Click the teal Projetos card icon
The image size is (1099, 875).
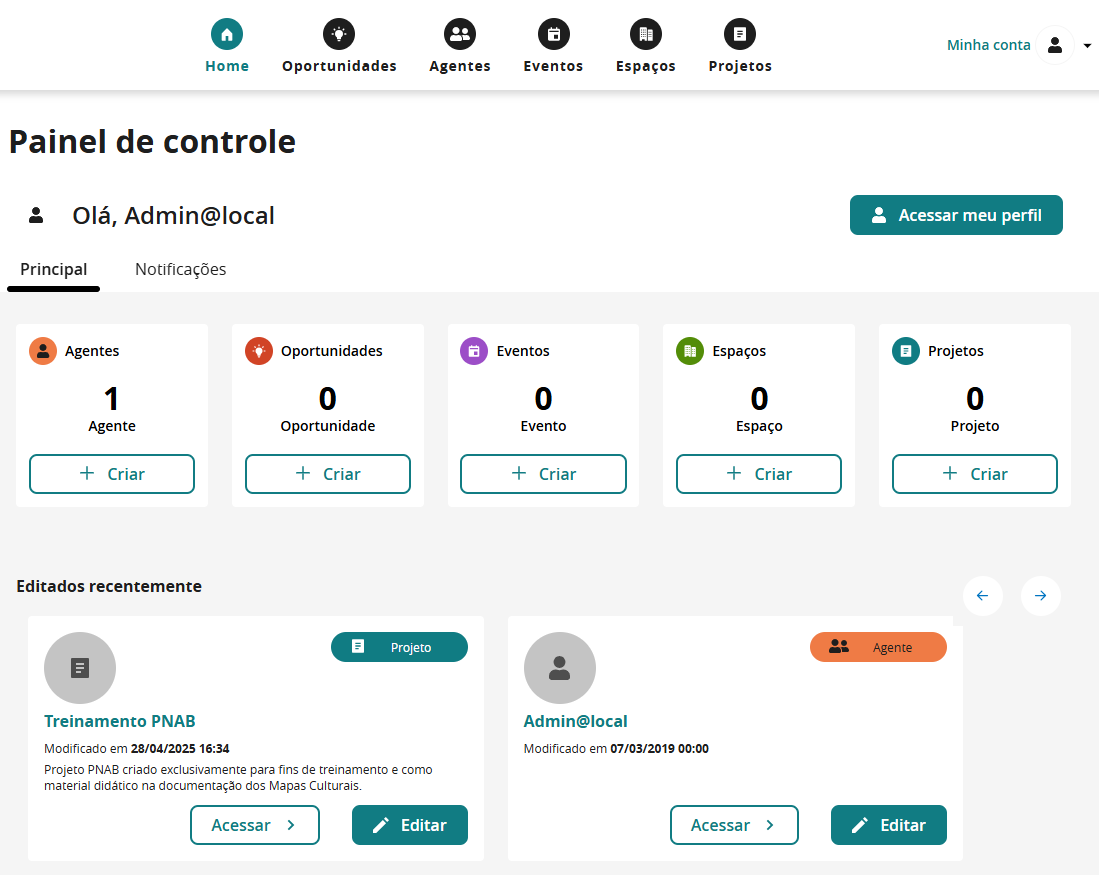click(904, 351)
